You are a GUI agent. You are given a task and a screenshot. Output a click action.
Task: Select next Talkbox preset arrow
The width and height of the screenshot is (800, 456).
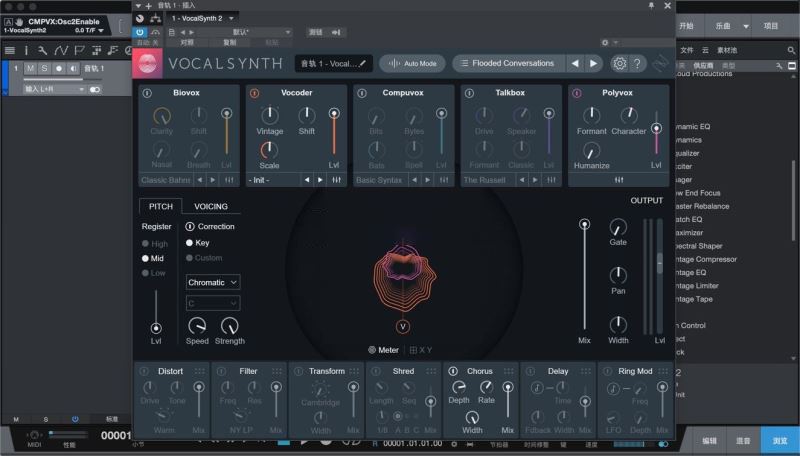tap(535, 180)
